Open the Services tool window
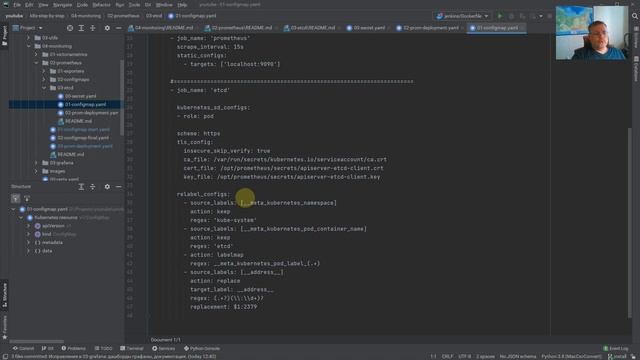 pos(163,349)
